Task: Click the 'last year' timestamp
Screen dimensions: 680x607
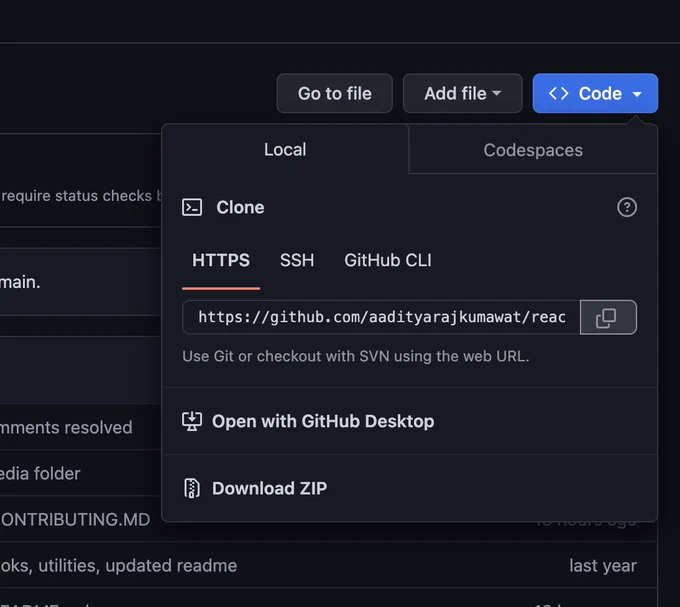Action: click(x=603, y=566)
